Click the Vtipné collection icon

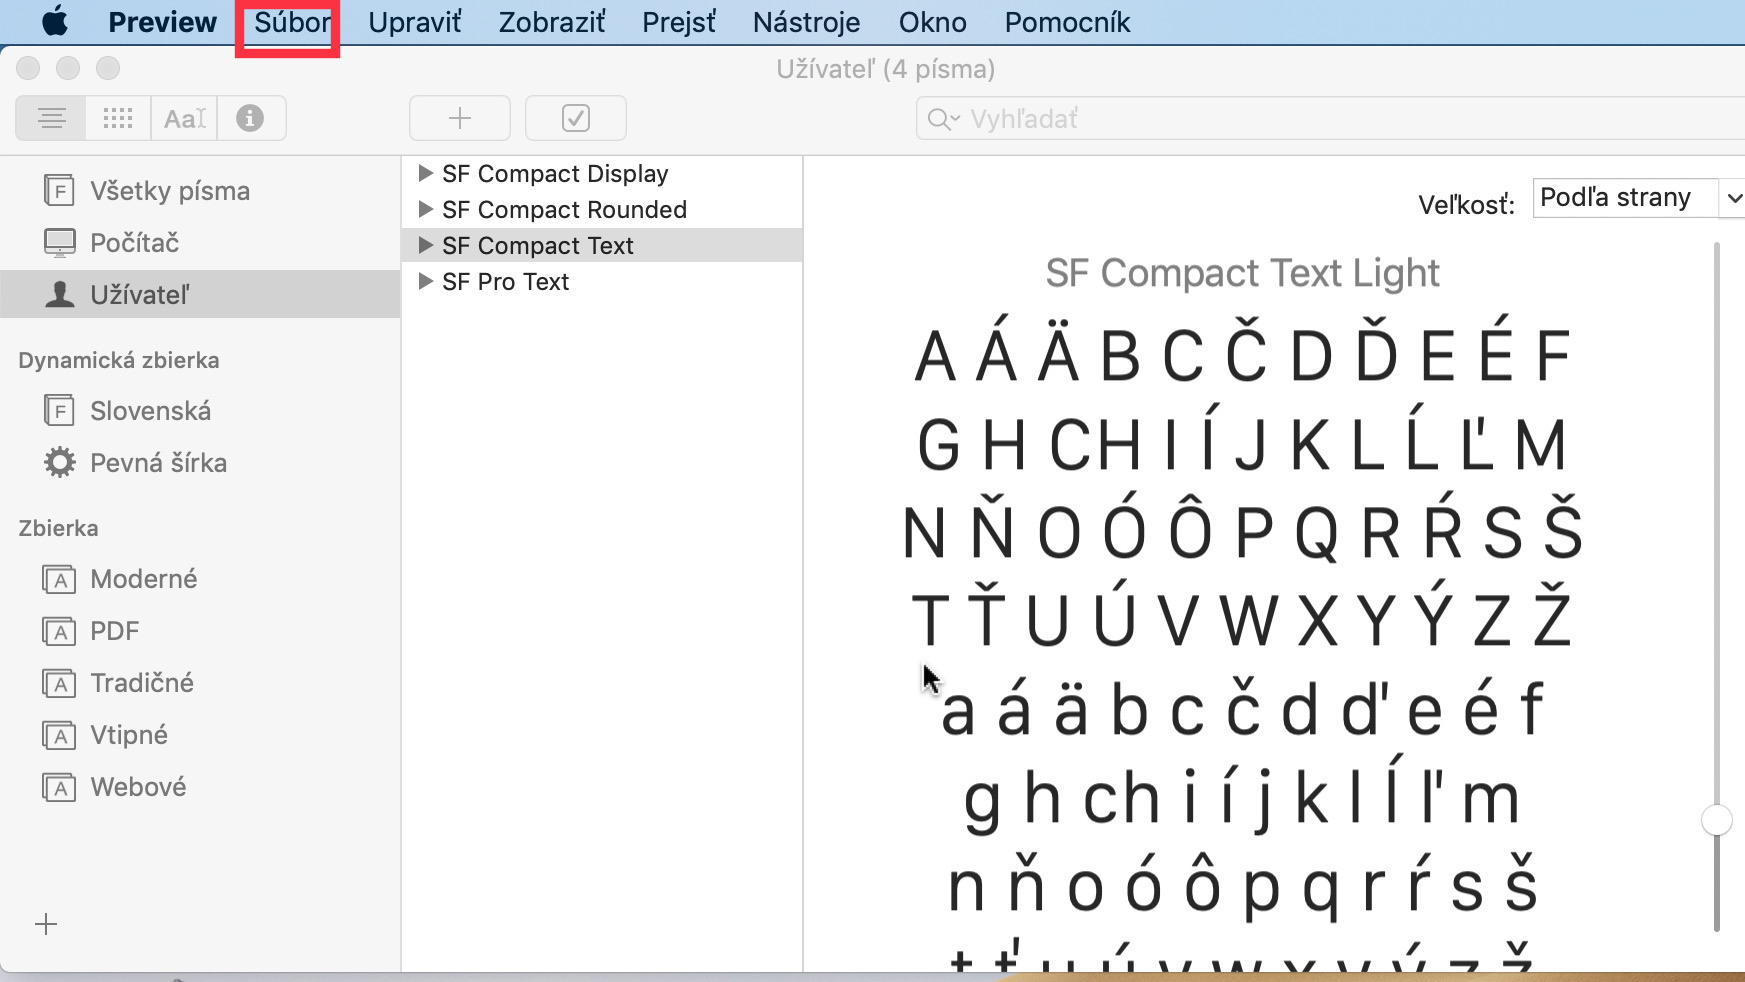pyautogui.click(x=59, y=735)
